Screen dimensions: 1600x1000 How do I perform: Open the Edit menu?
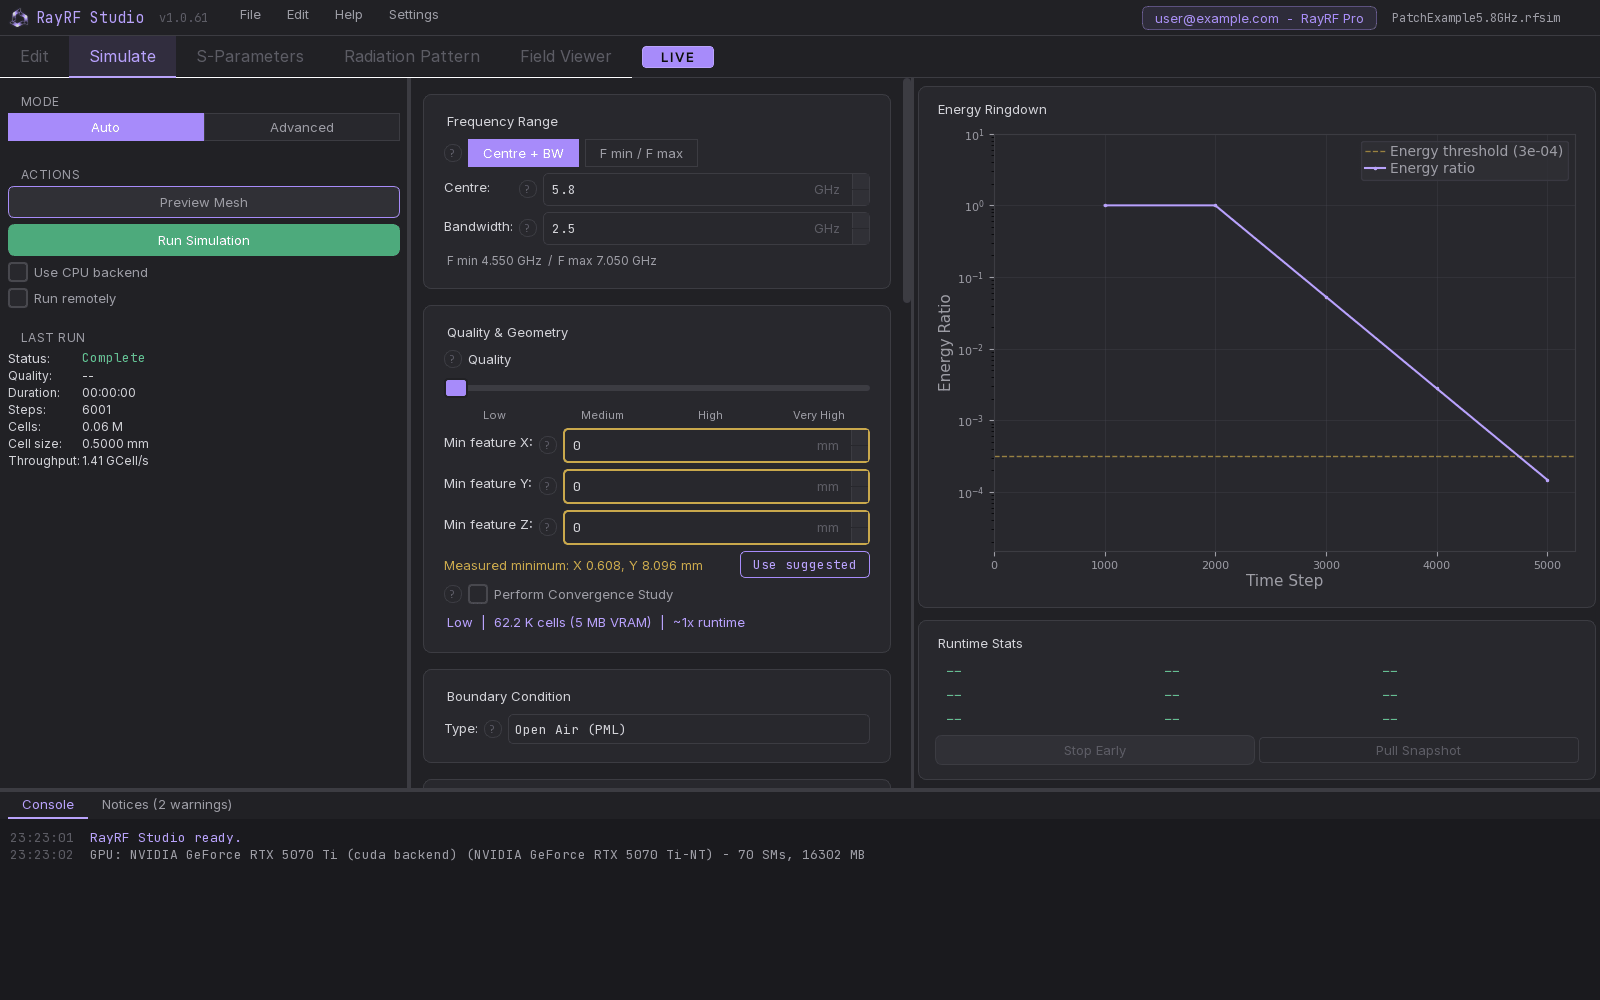click(297, 15)
